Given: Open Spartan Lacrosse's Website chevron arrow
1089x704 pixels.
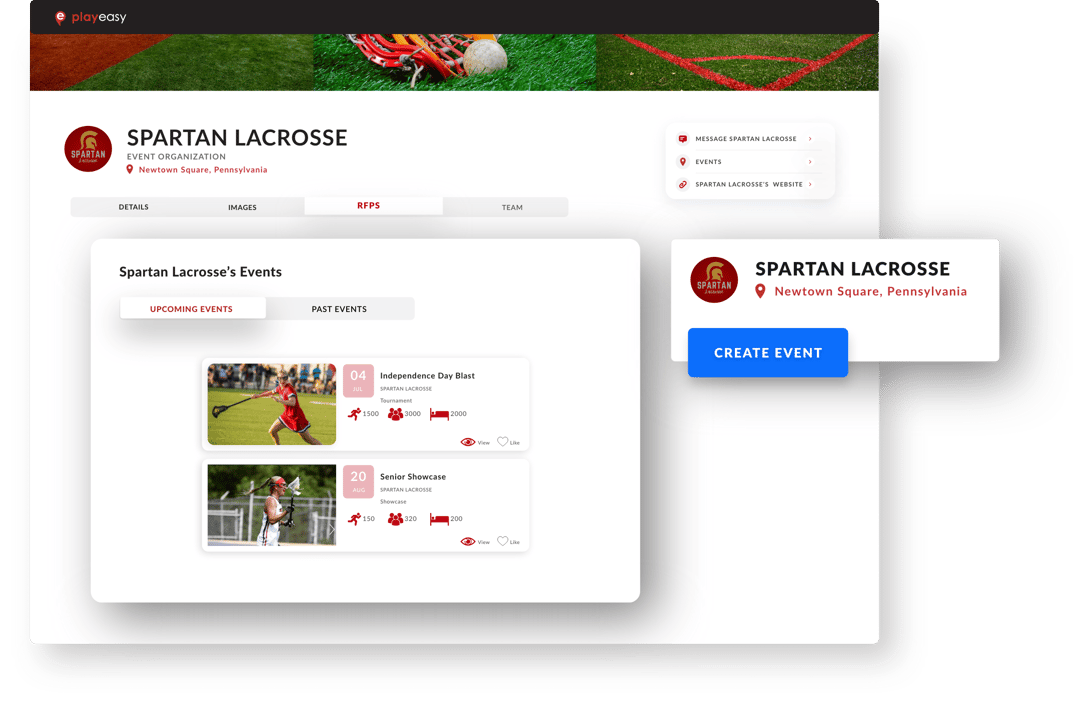Looking at the screenshot, I should pyautogui.click(x=810, y=185).
